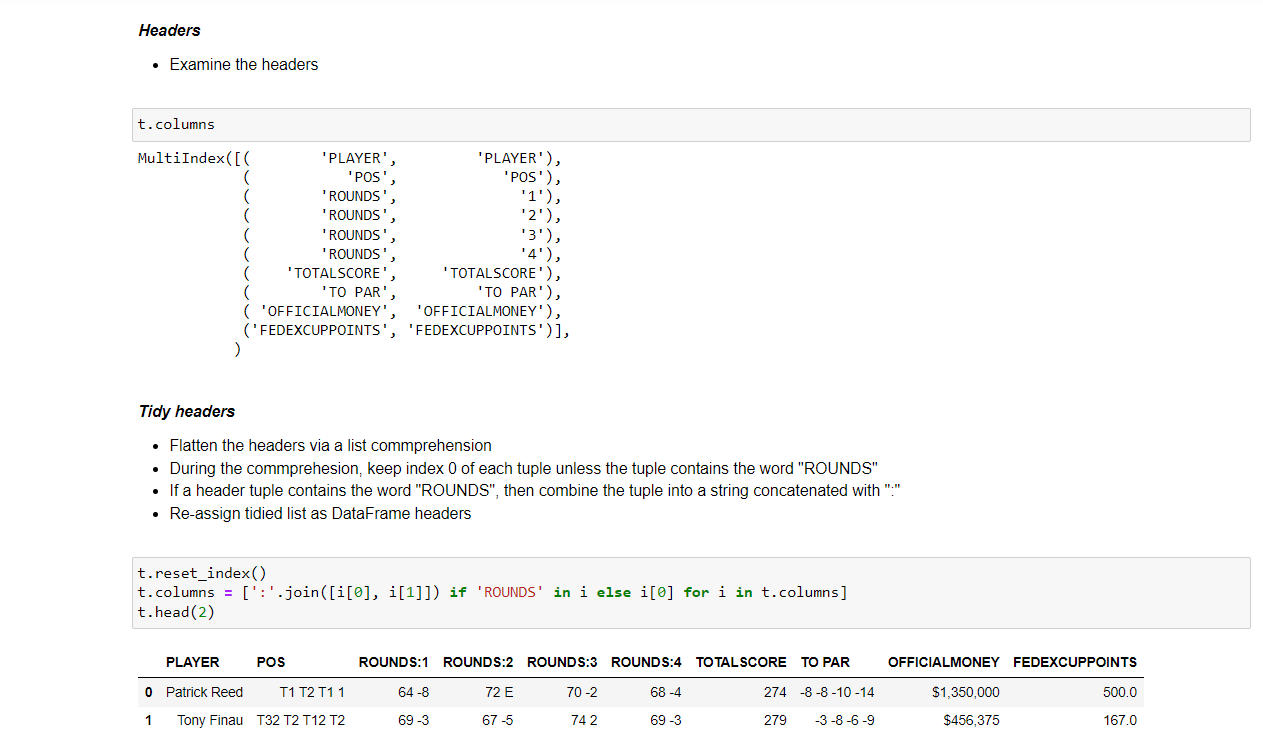Click the t.head(2) code line
This screenshot has height=746, width=1263.
[176, 612]
